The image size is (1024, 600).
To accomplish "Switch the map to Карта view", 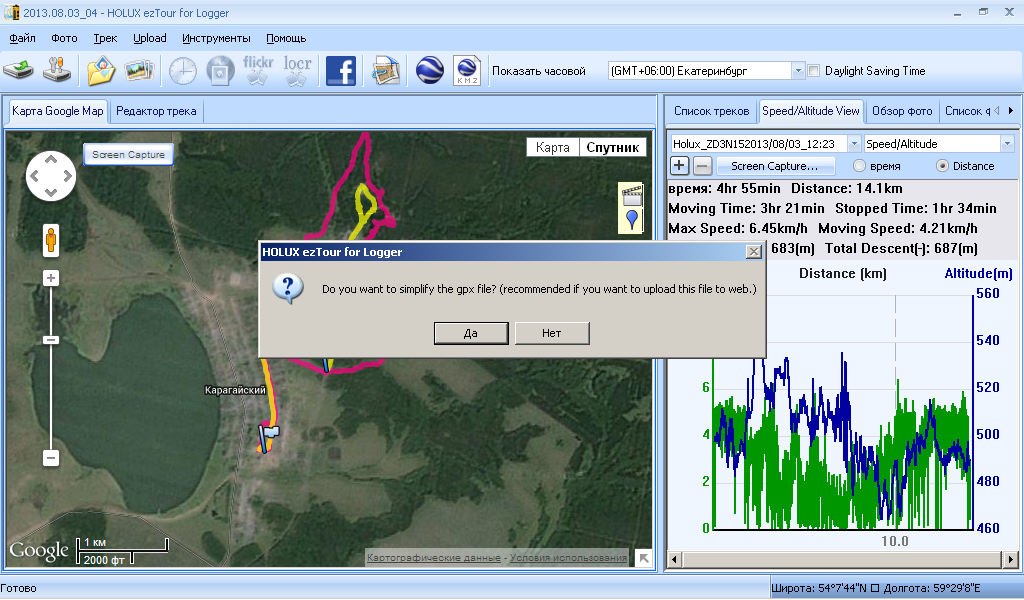I will click(552, 147).
